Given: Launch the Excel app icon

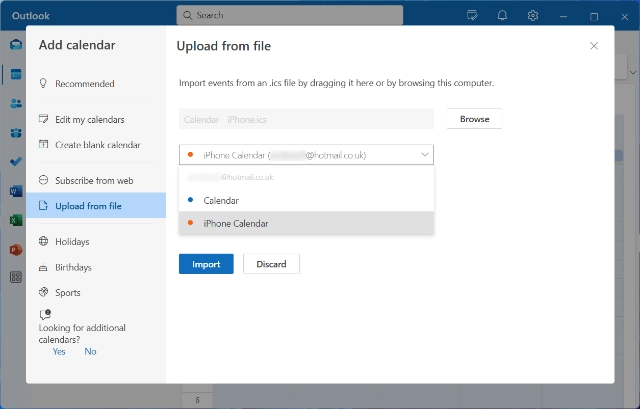Looking at the screenshot, I should pyautogui.click(x=16, y=220).
